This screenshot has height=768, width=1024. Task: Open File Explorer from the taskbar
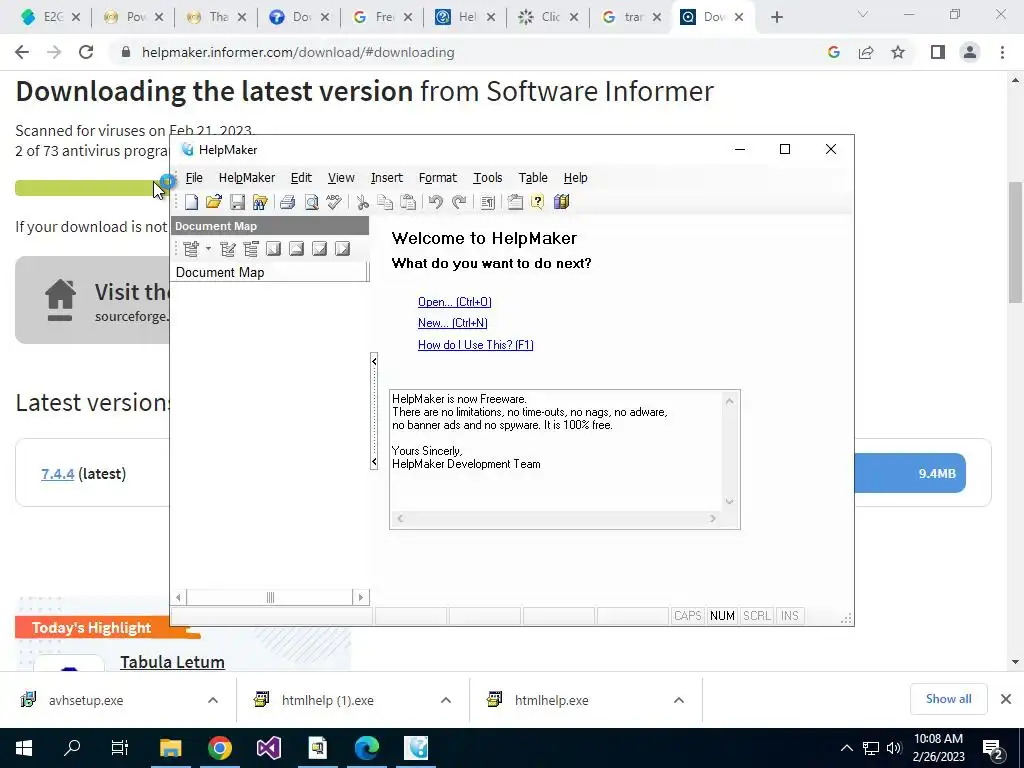(x=170, y=748)
